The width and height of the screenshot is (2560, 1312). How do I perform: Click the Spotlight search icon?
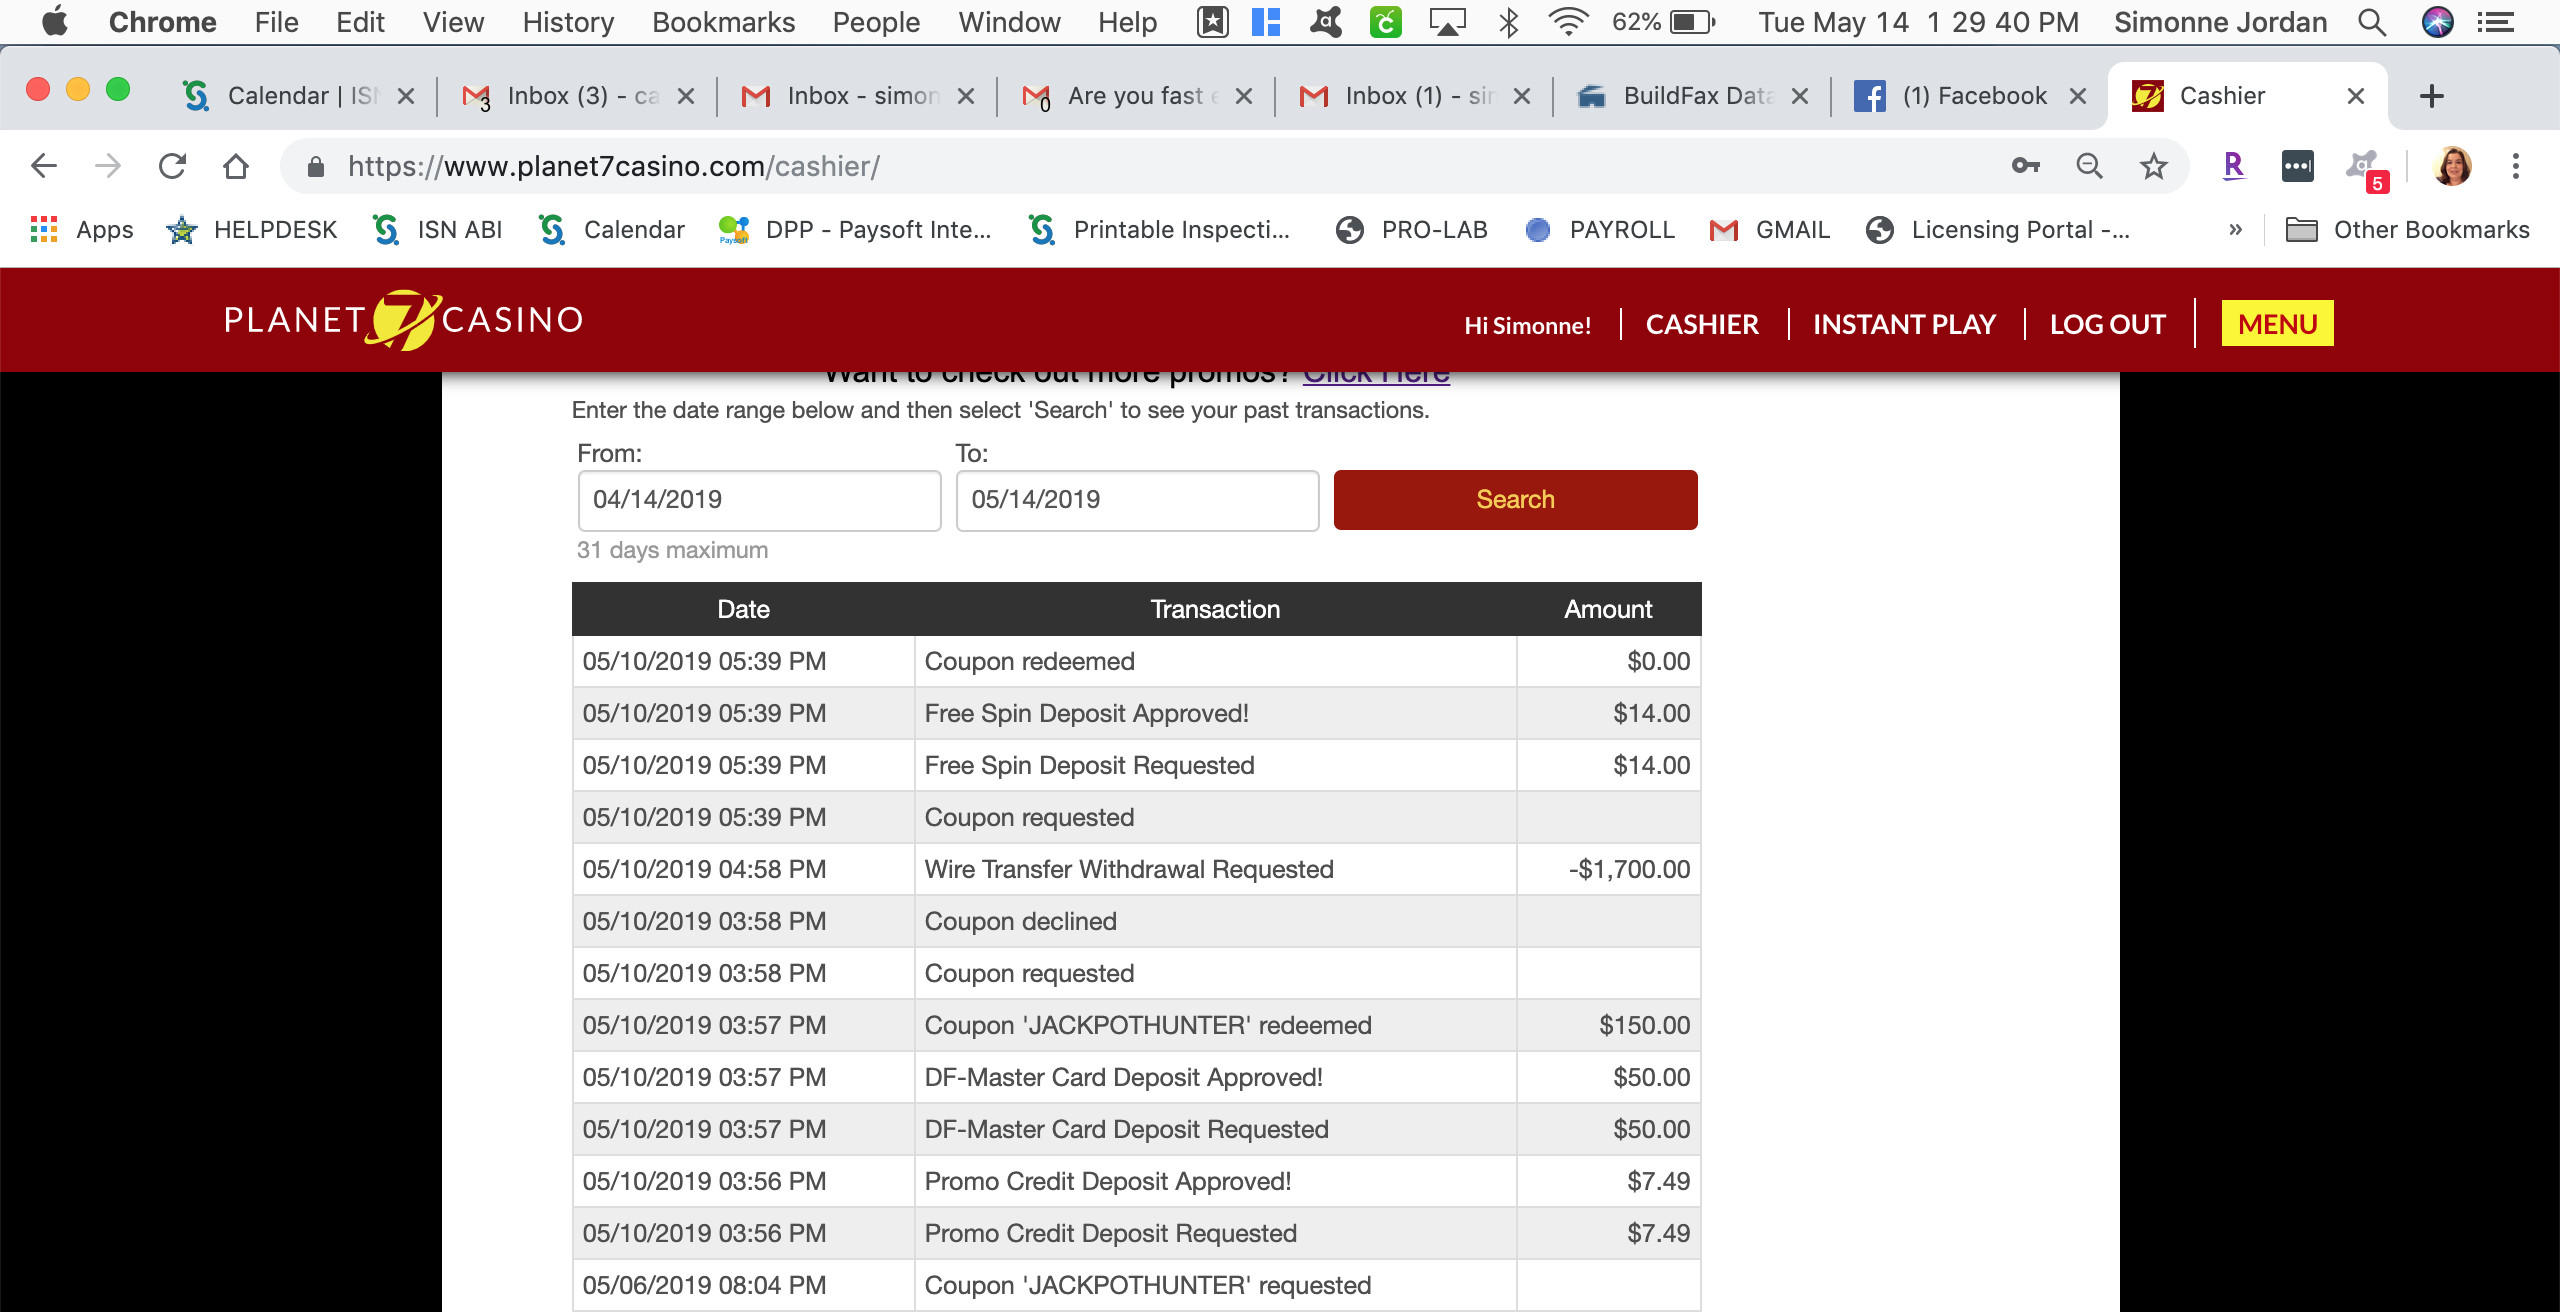click(x=2372, y=22)
